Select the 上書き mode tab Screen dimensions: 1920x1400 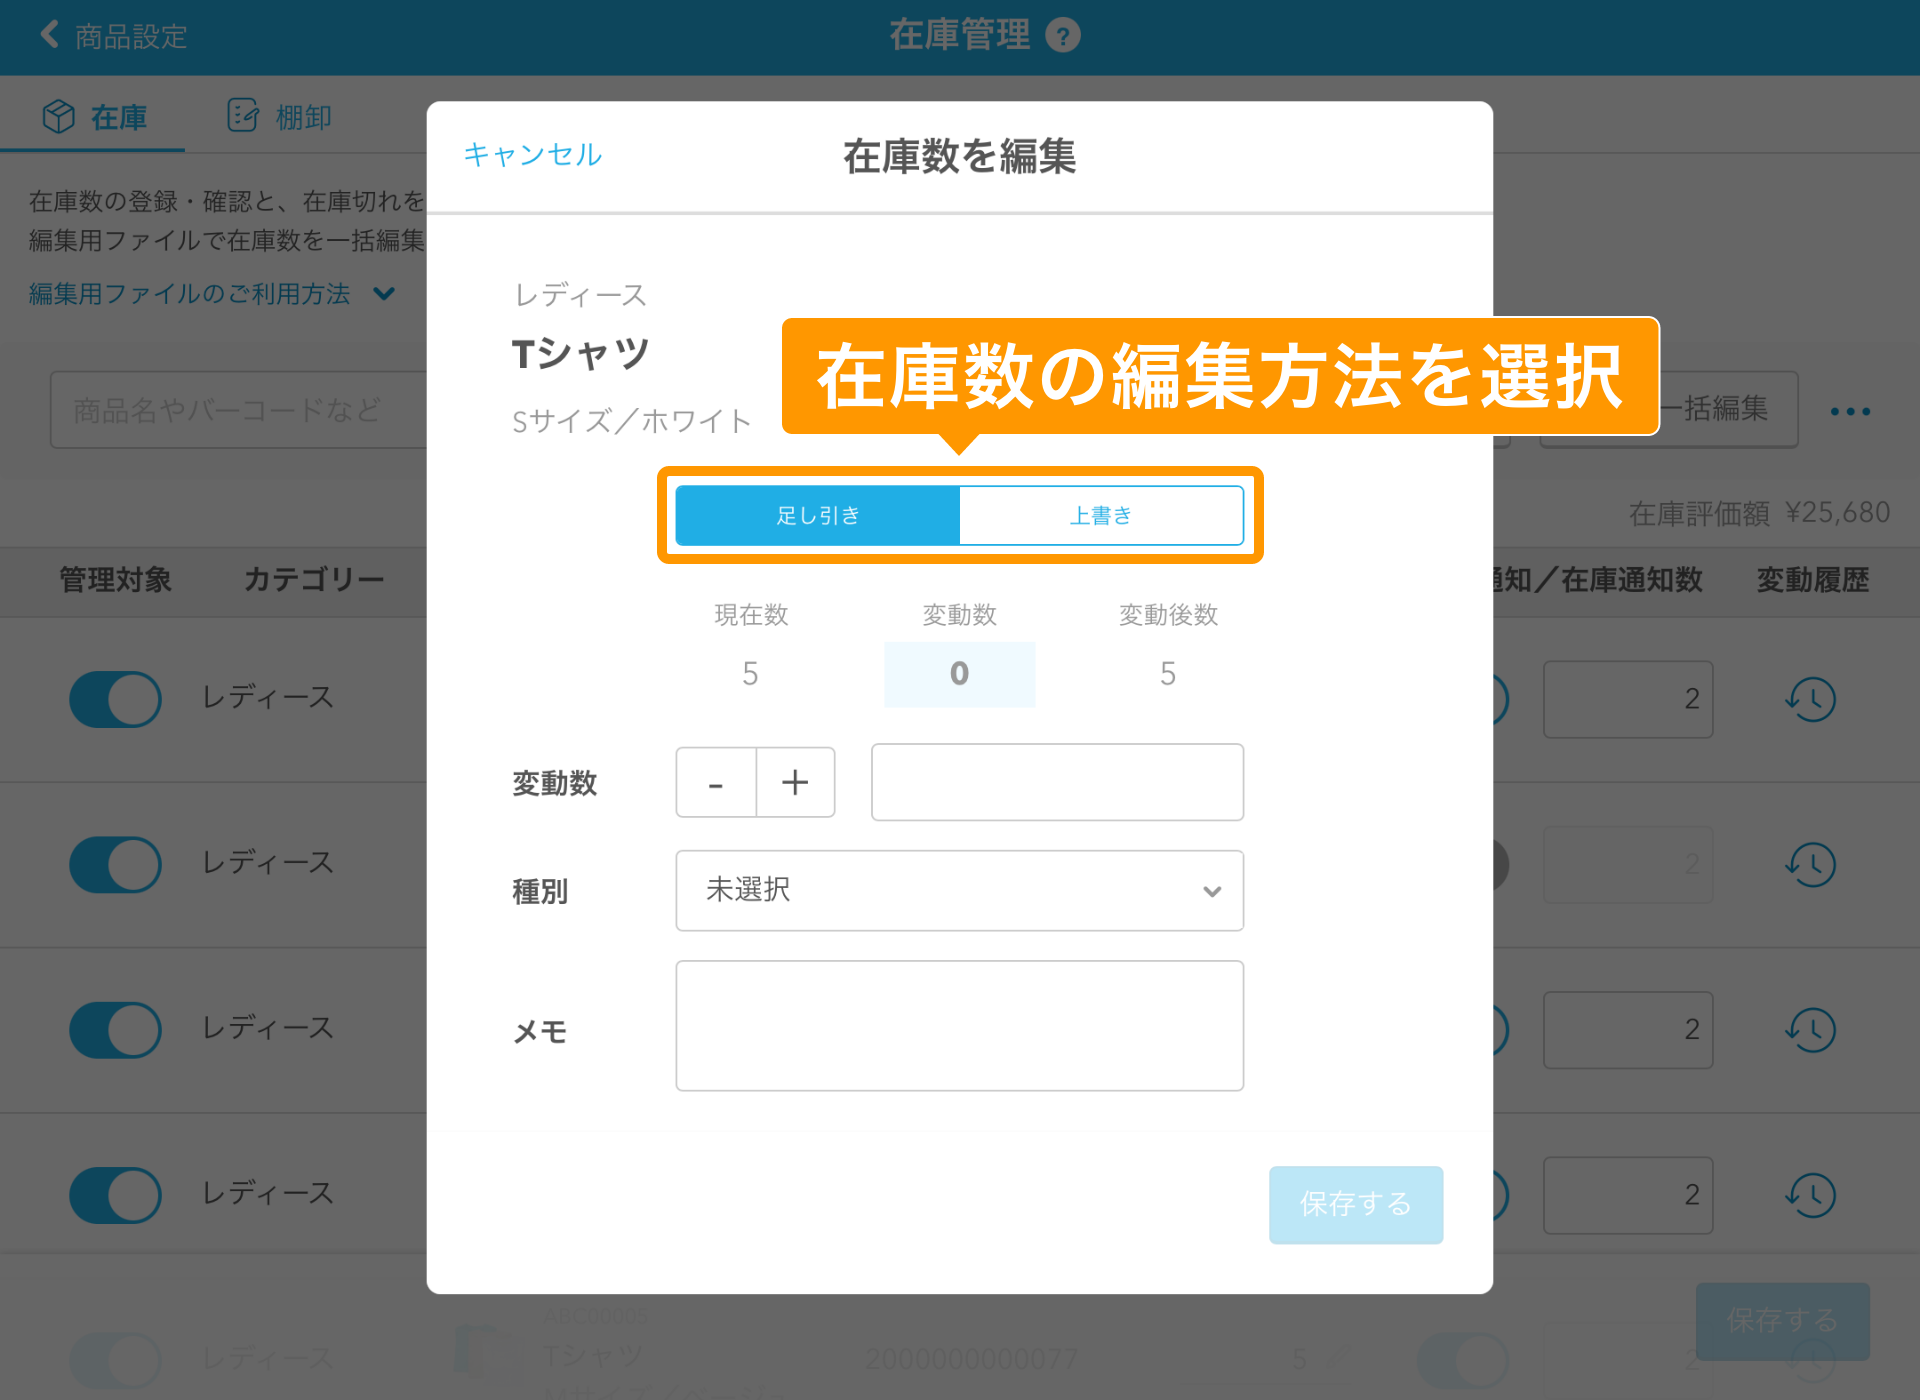pos(1101,516)
